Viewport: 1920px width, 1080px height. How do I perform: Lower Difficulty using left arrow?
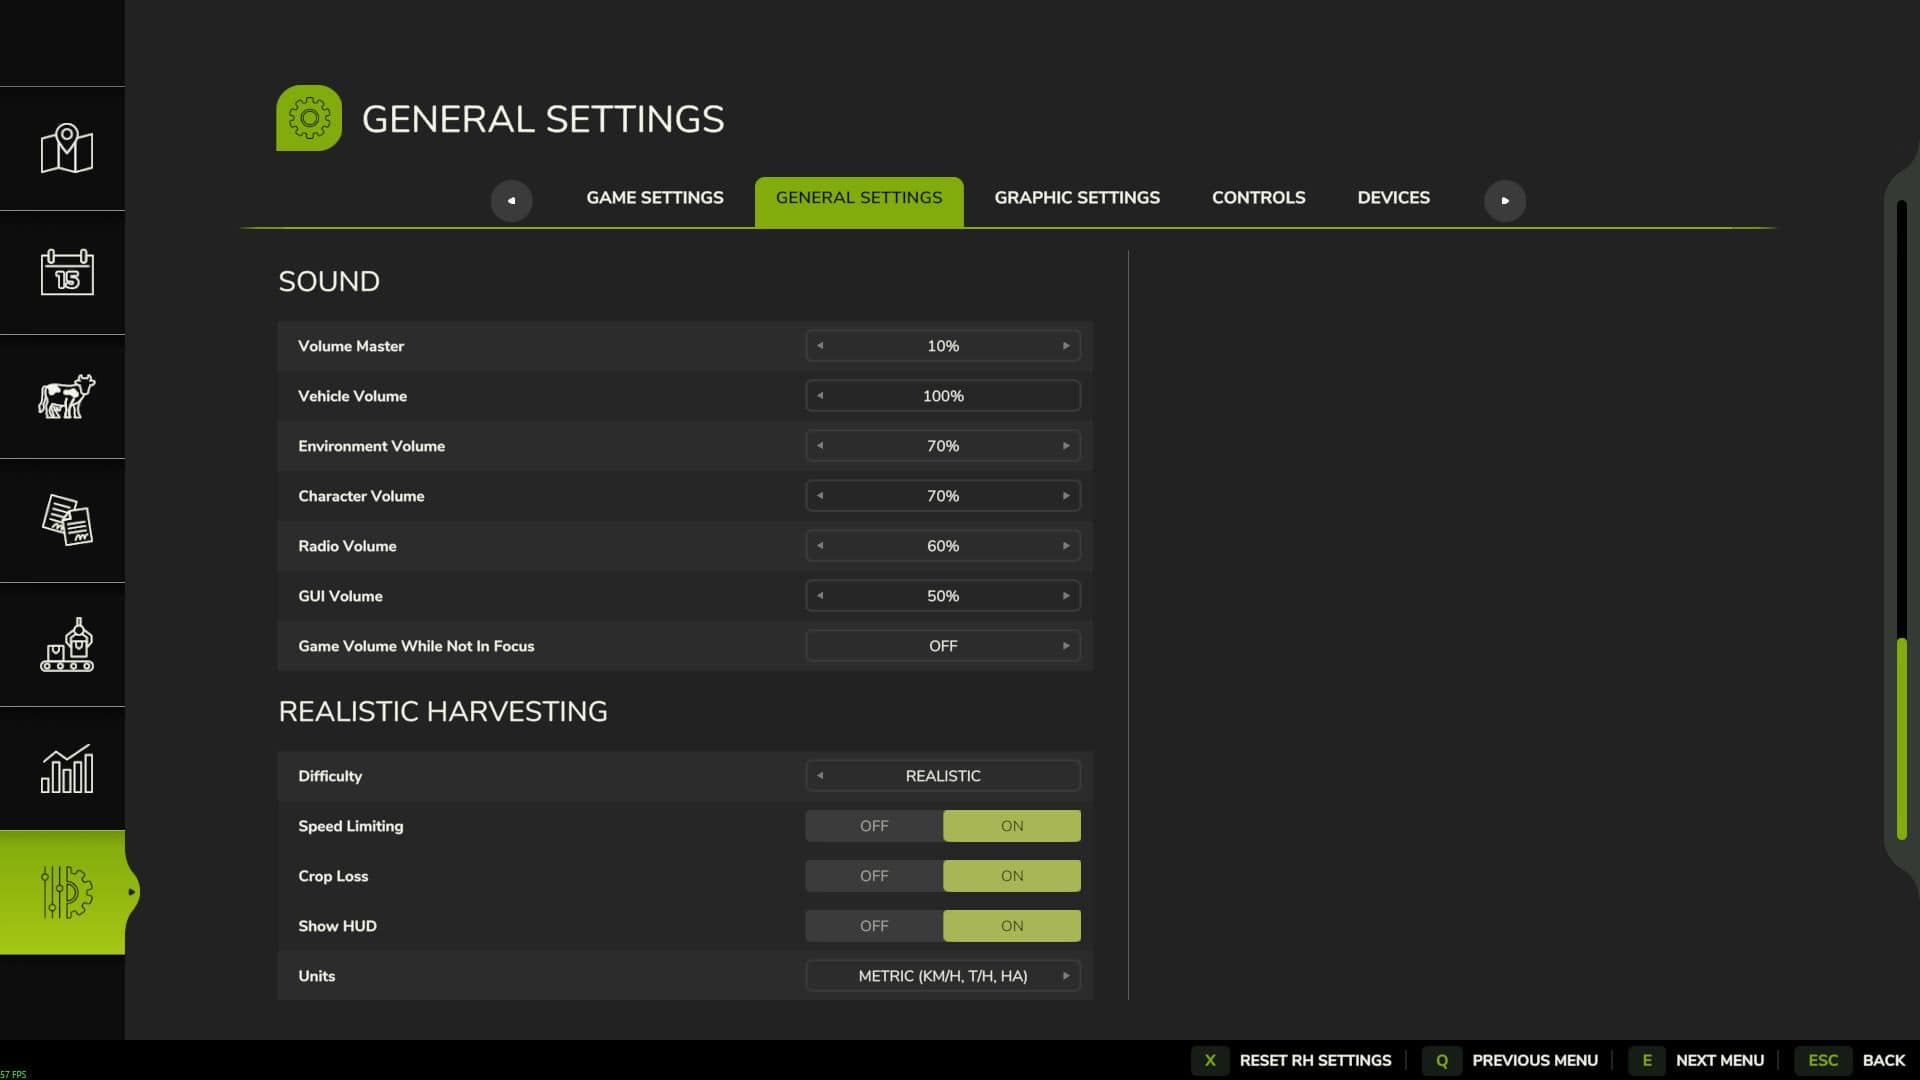[x=820, y=776]
